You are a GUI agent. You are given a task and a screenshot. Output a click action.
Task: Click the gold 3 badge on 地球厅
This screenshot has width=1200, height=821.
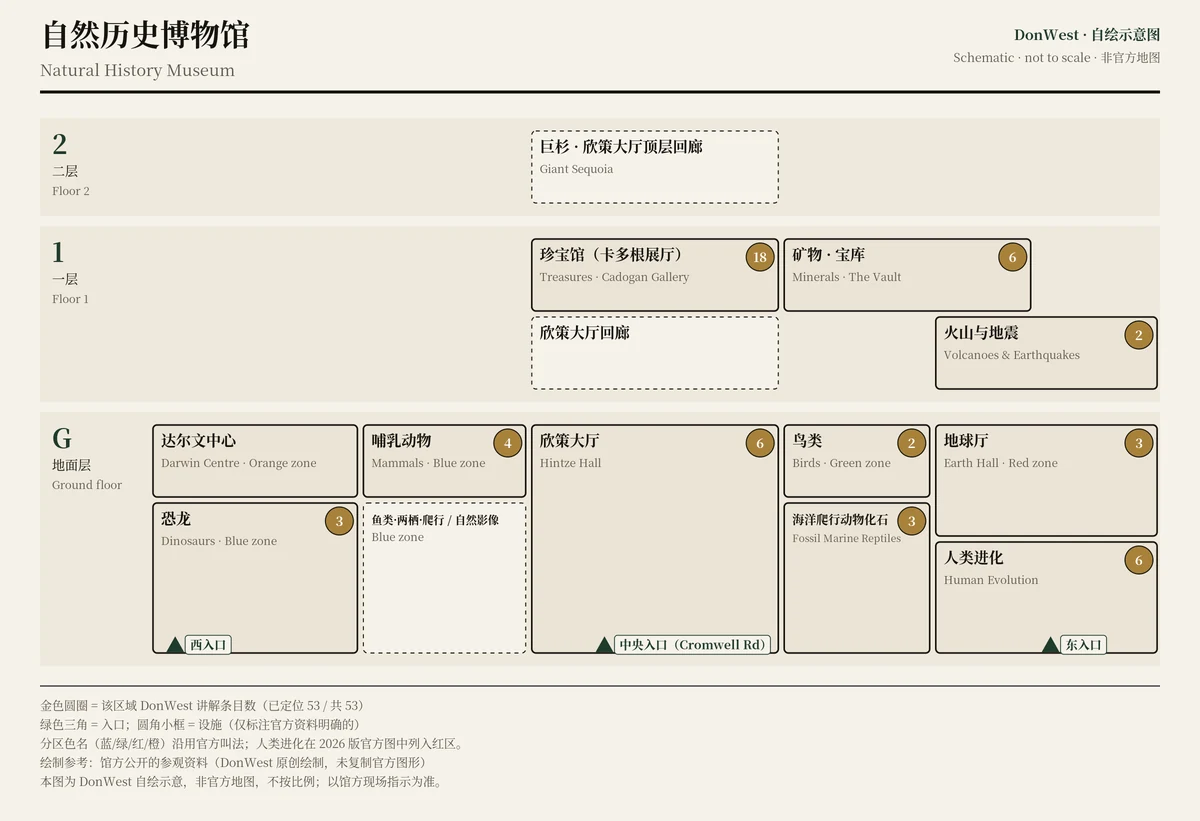(x=1138, y=443)
